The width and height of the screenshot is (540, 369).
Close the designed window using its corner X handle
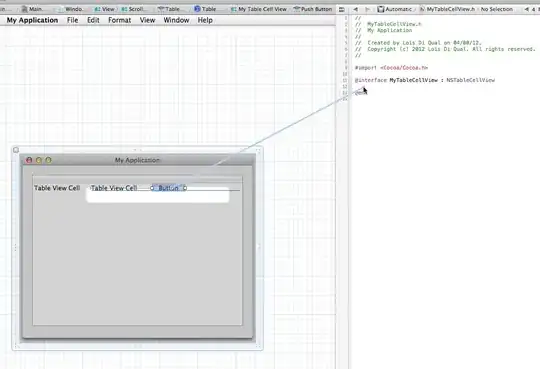16,150
